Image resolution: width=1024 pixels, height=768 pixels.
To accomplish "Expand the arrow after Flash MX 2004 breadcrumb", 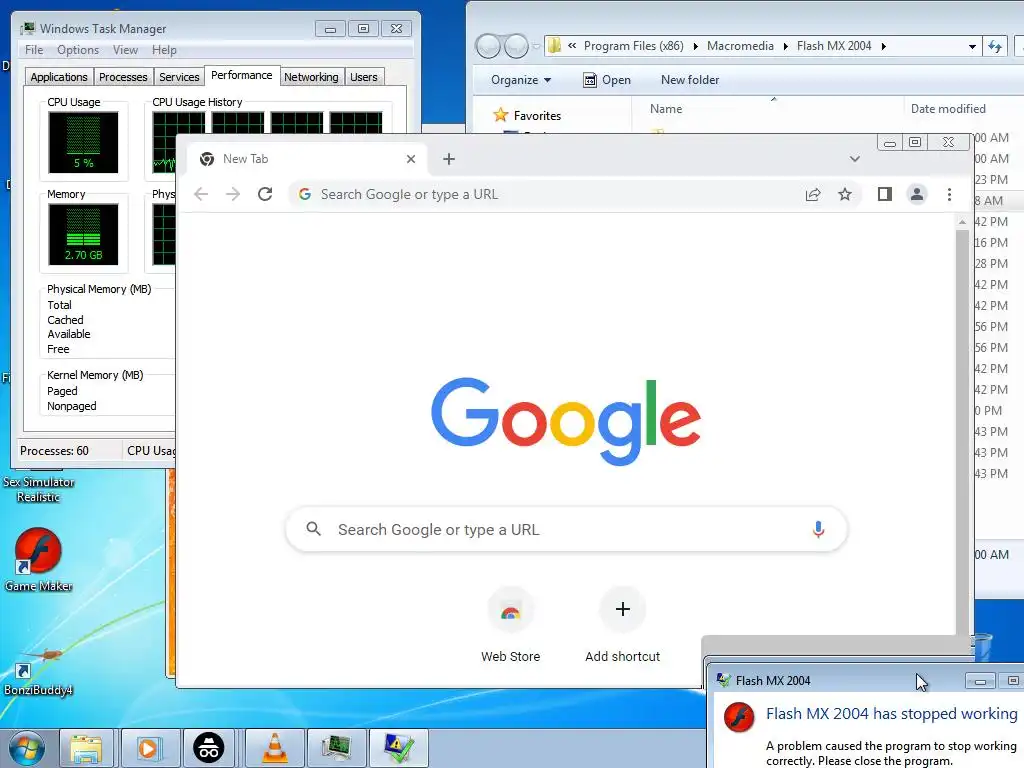I will (x=884, y=46).
